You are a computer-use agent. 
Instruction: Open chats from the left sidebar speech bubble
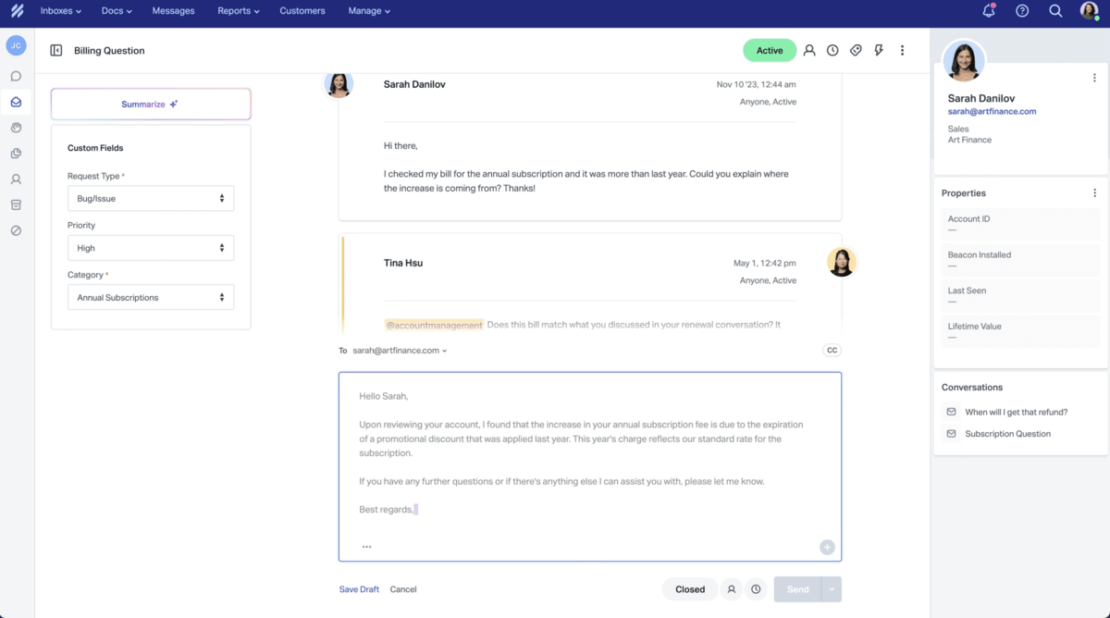click(x=15, y=75)
